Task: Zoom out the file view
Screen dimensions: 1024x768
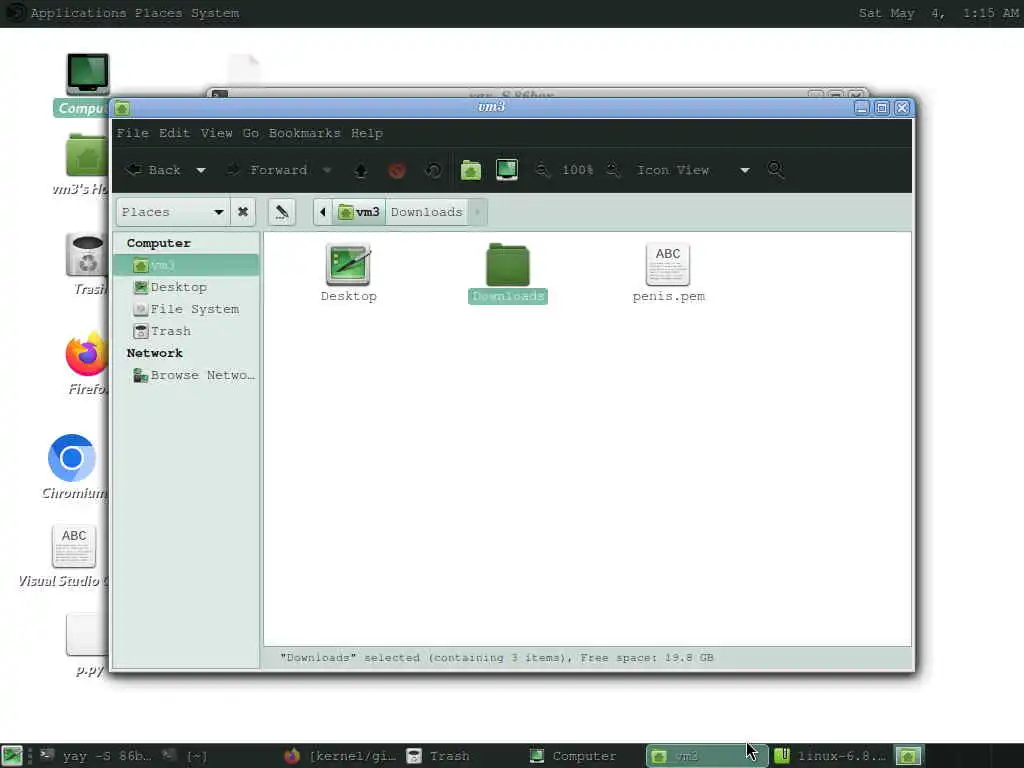Action: [542, 170]
